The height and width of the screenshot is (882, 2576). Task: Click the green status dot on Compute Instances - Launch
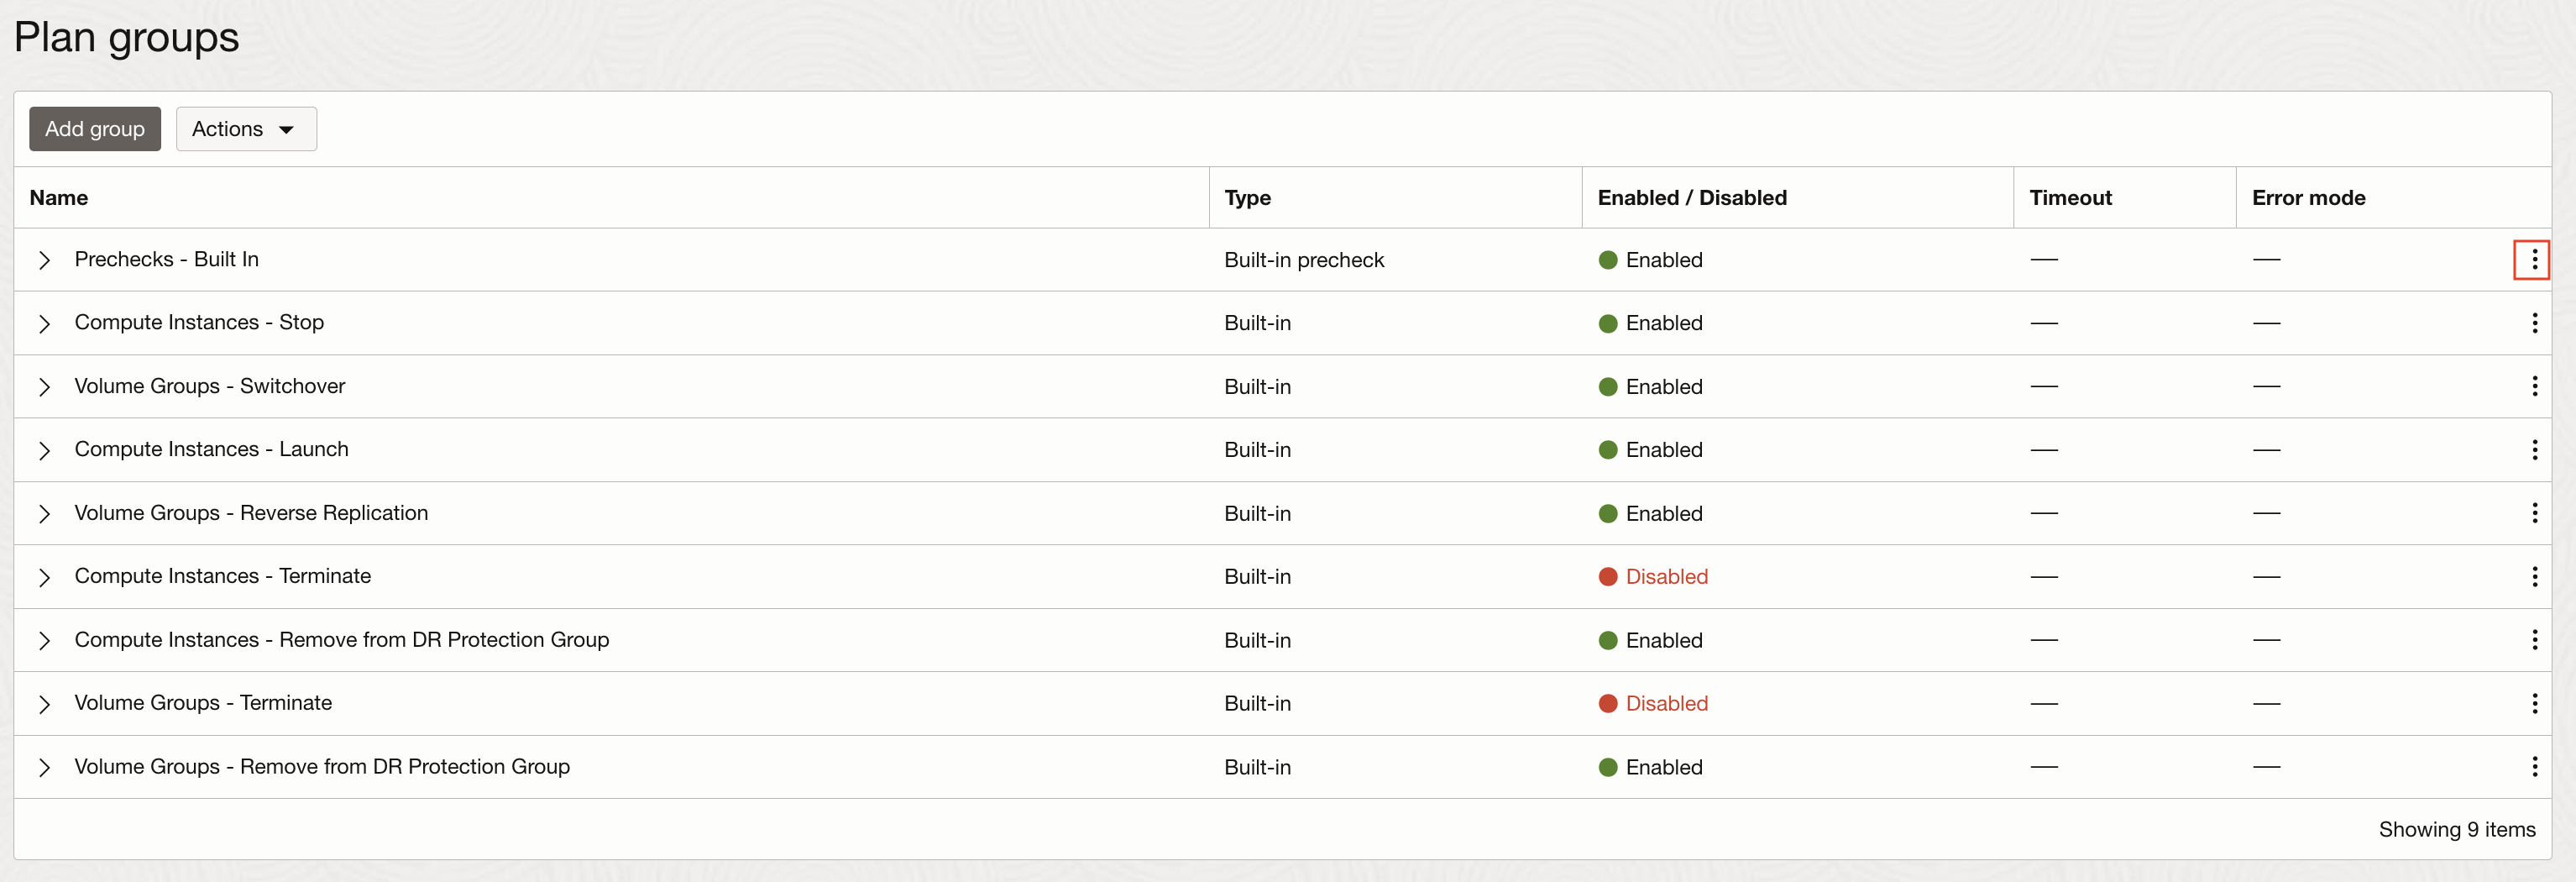(1608, 449)
